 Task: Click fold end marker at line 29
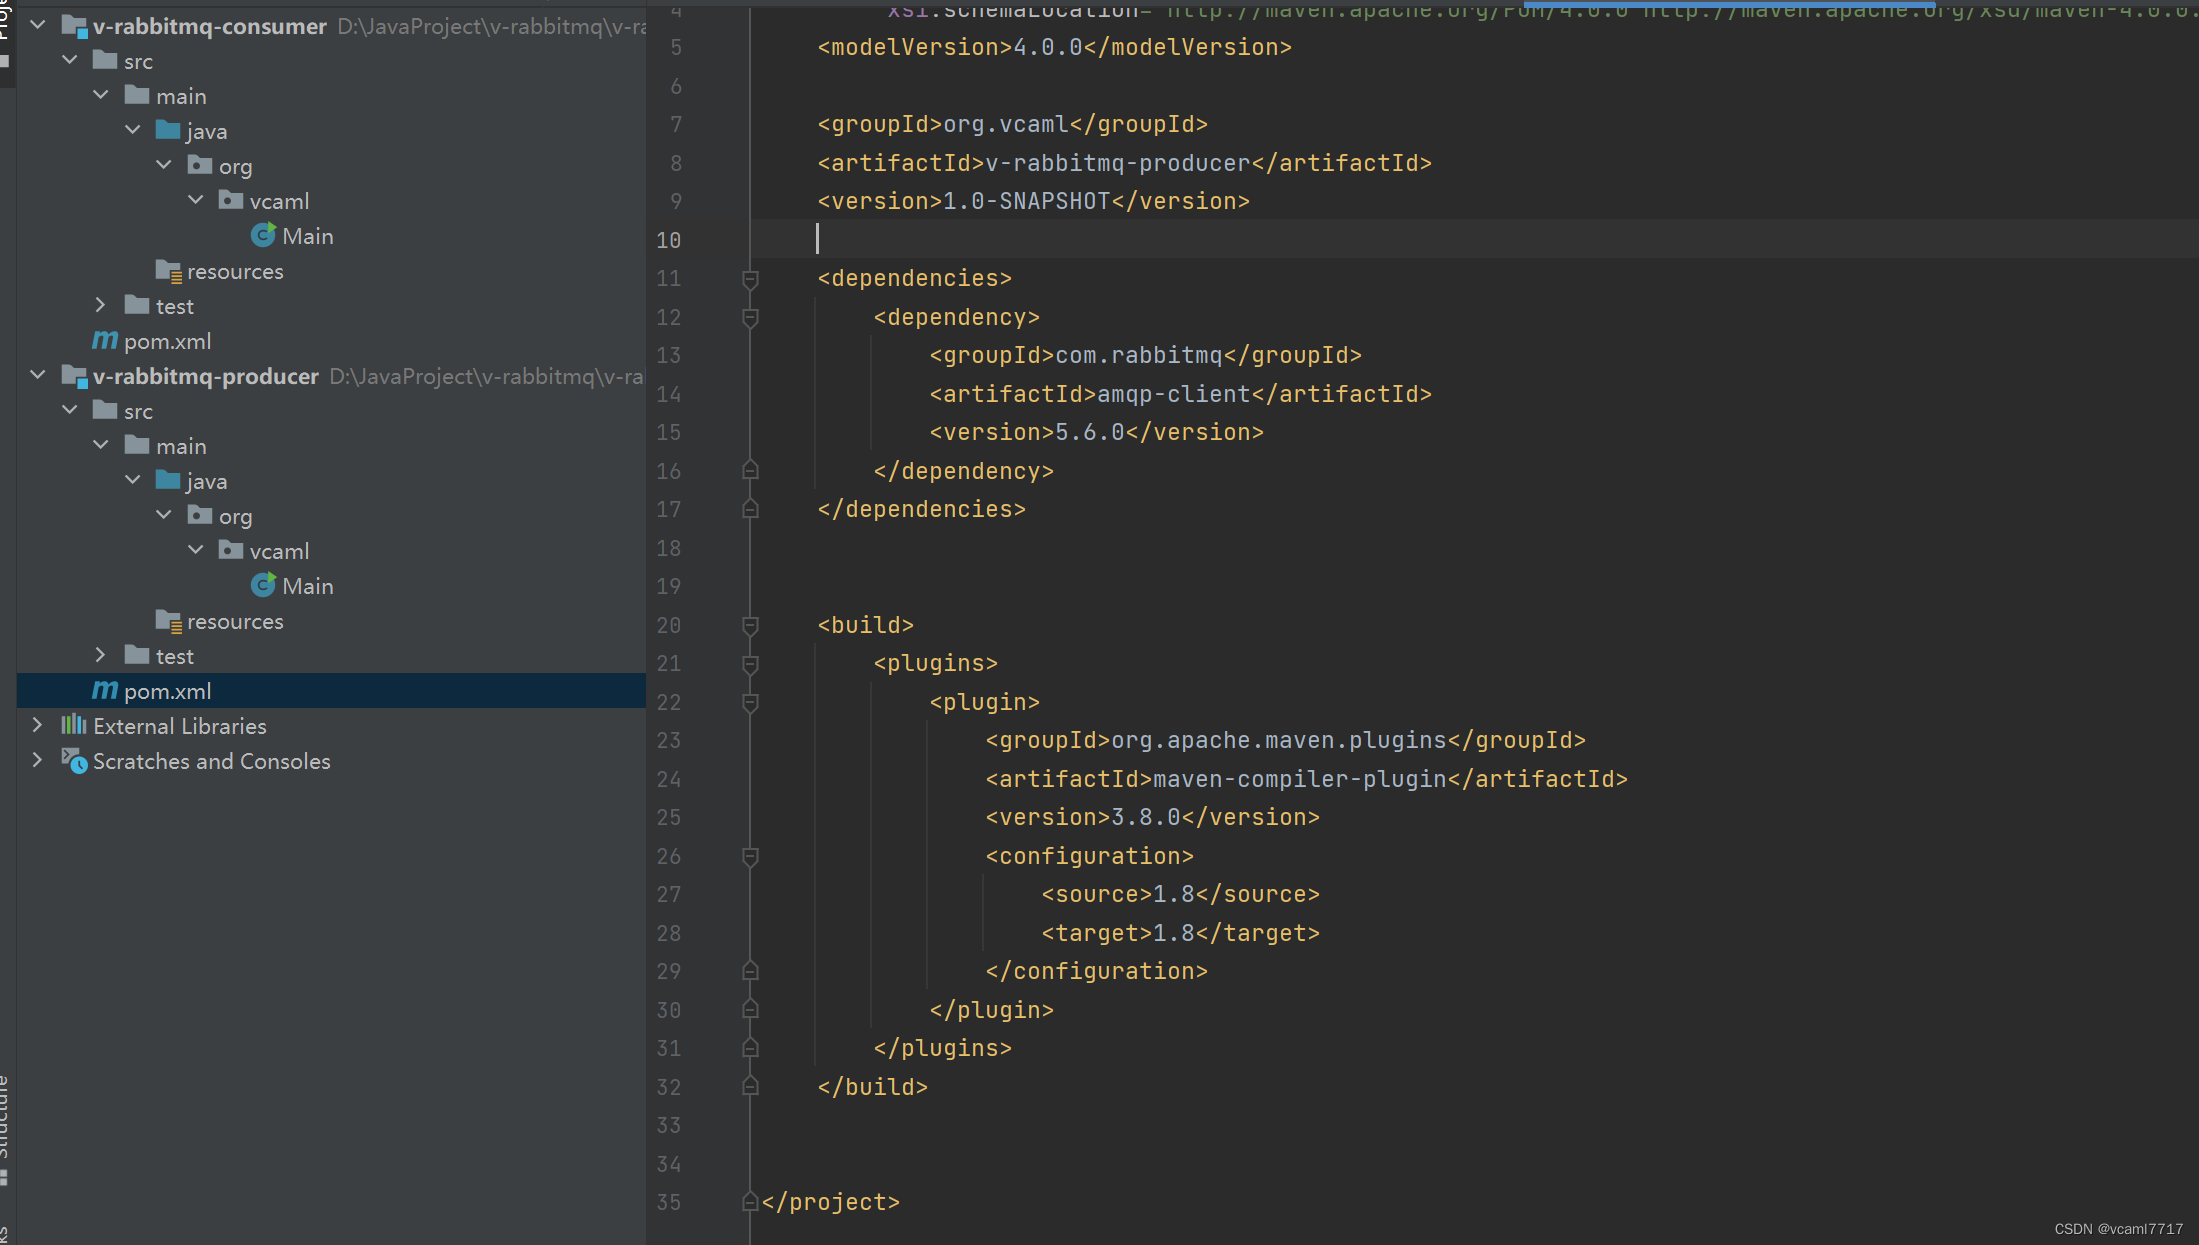click(750, 971)
